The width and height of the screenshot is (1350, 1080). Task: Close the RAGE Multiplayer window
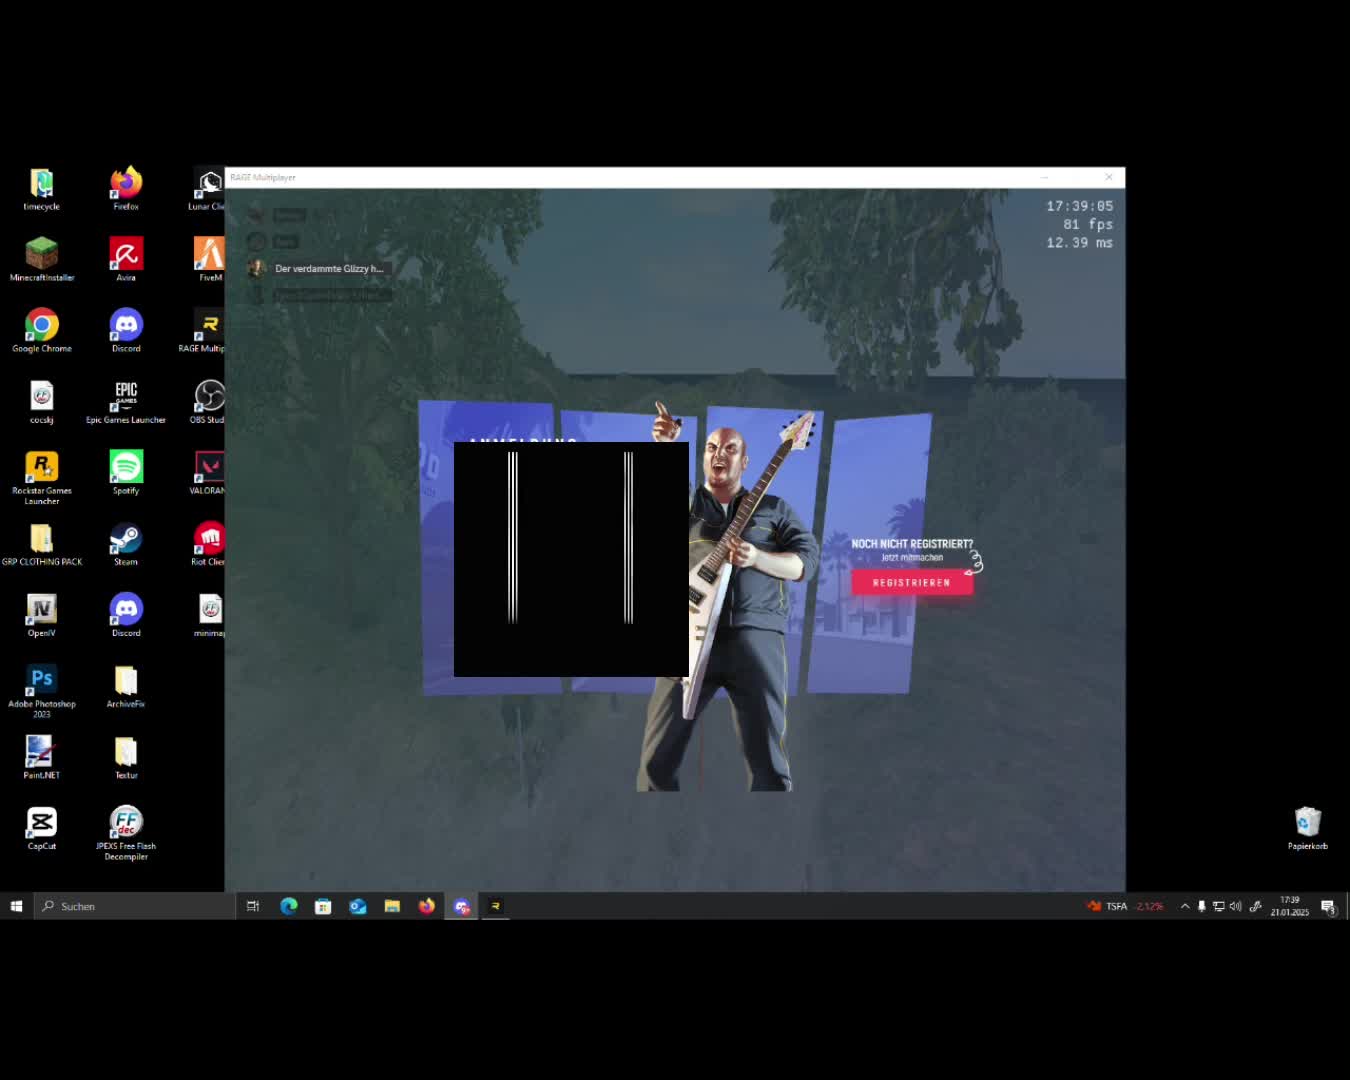pyautogui.click(x=1109, y=177)
